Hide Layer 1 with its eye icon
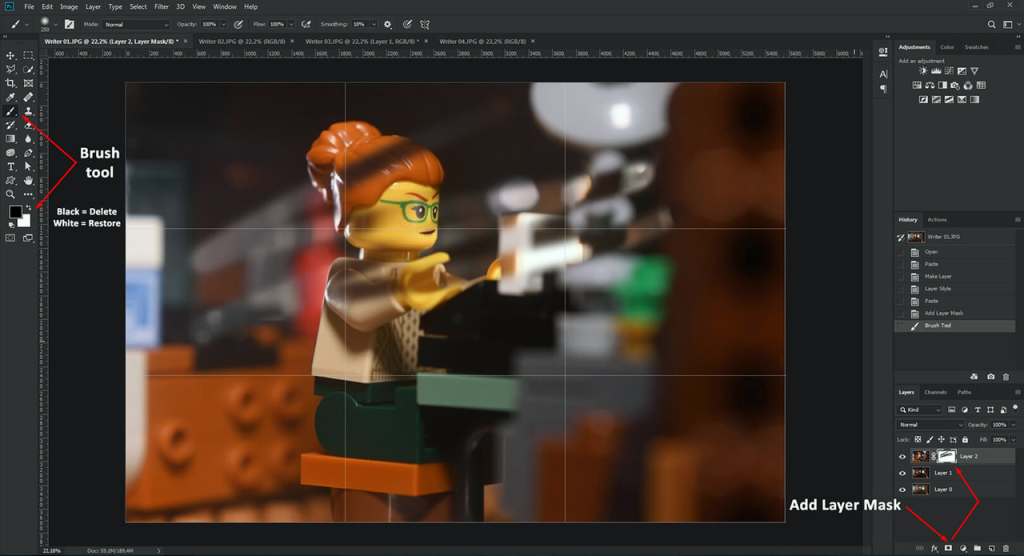The height and width of the screenshot is (556, 1024). click(x=903, y=472)
